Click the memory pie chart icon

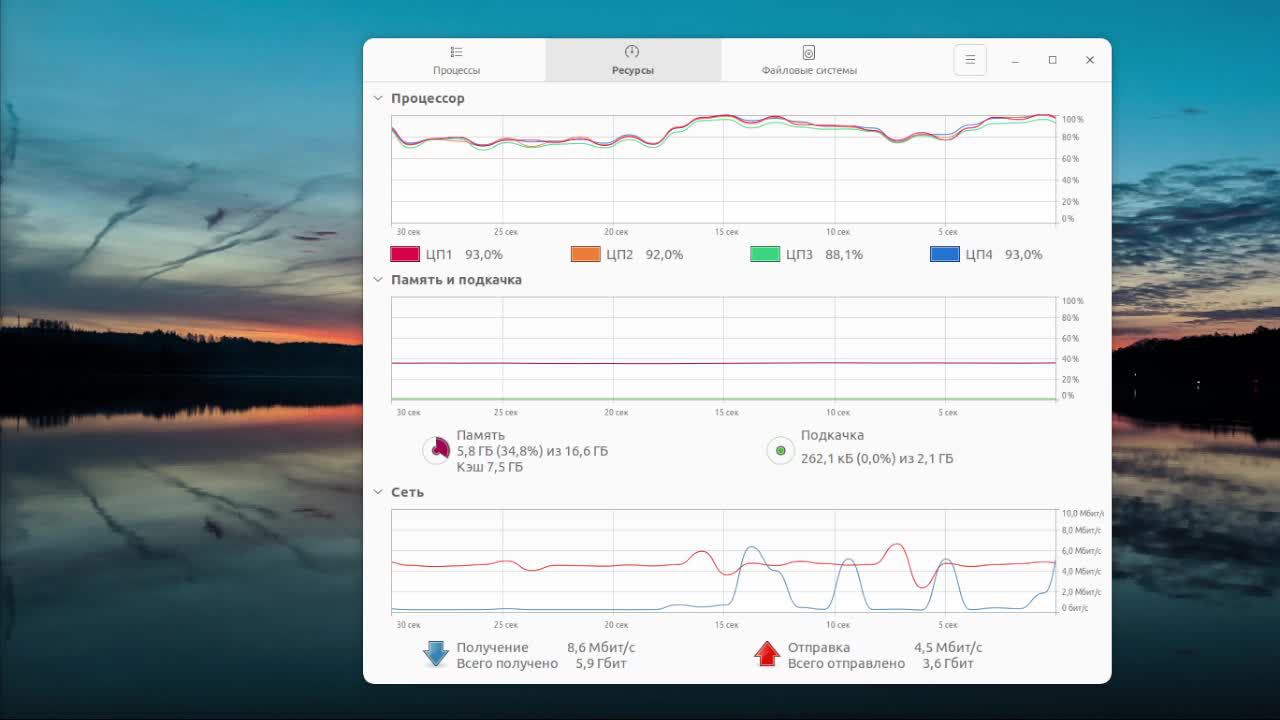pyautogui.click(x=437, y=450)
